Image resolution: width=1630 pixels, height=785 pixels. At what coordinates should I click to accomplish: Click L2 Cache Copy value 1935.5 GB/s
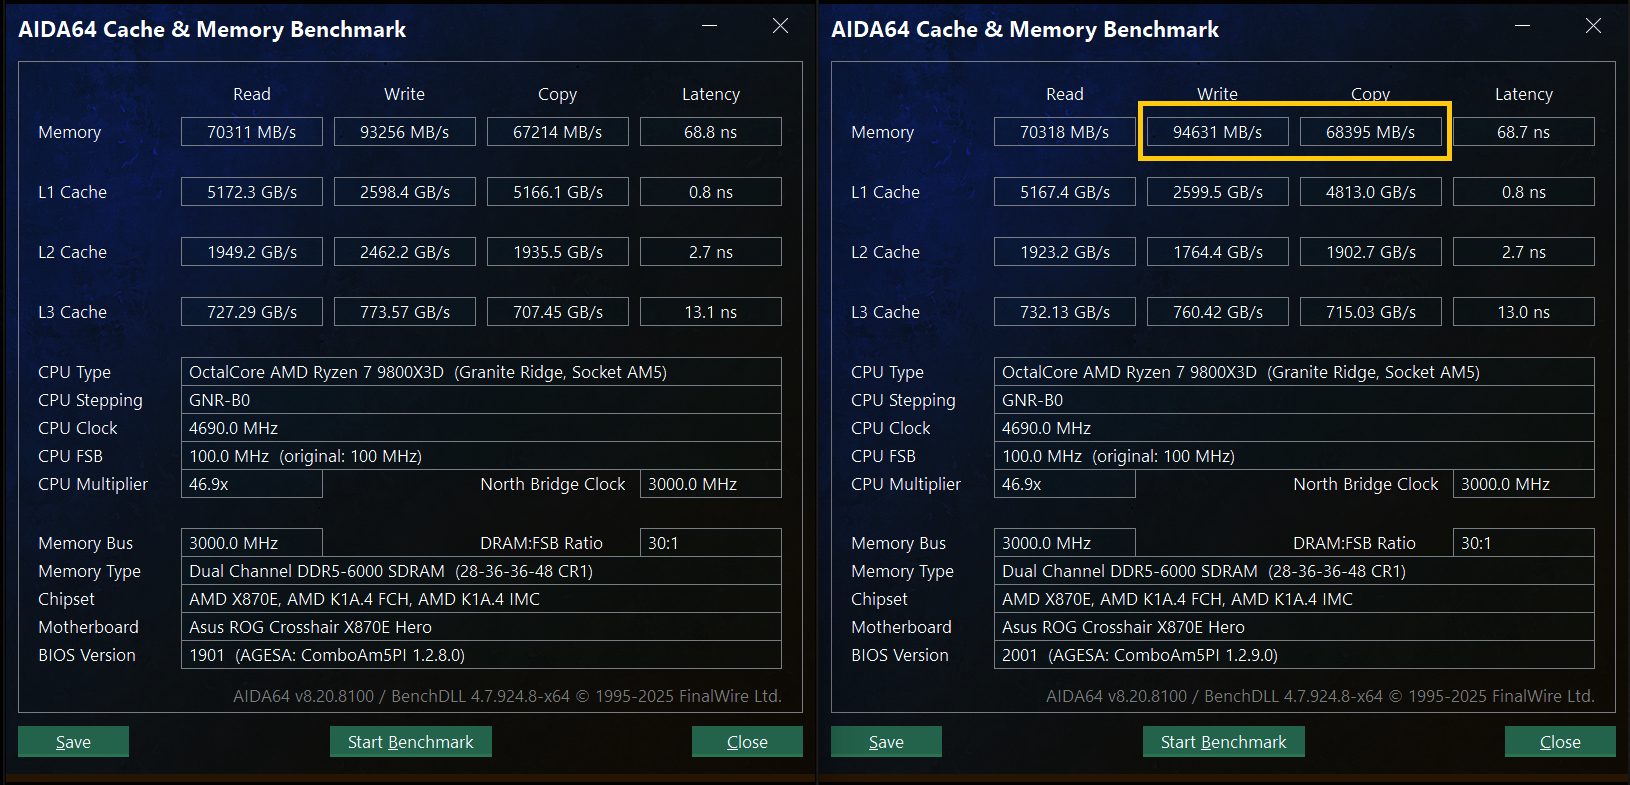tap(558, 252)
